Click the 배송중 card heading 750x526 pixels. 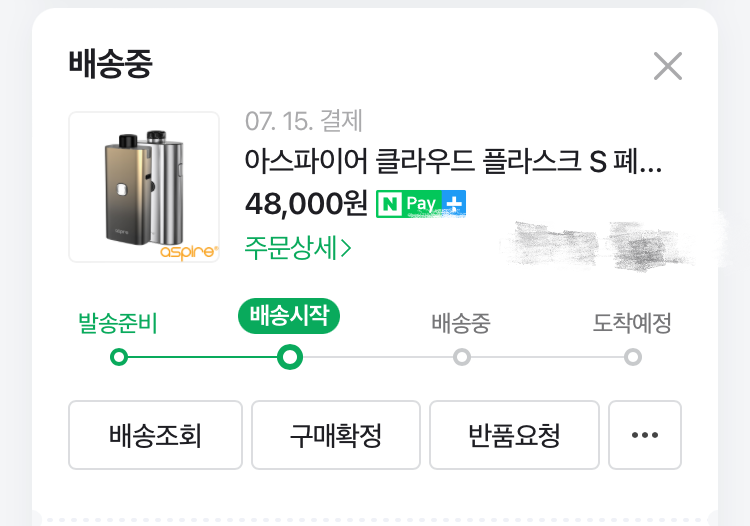(x=110, y=63)
